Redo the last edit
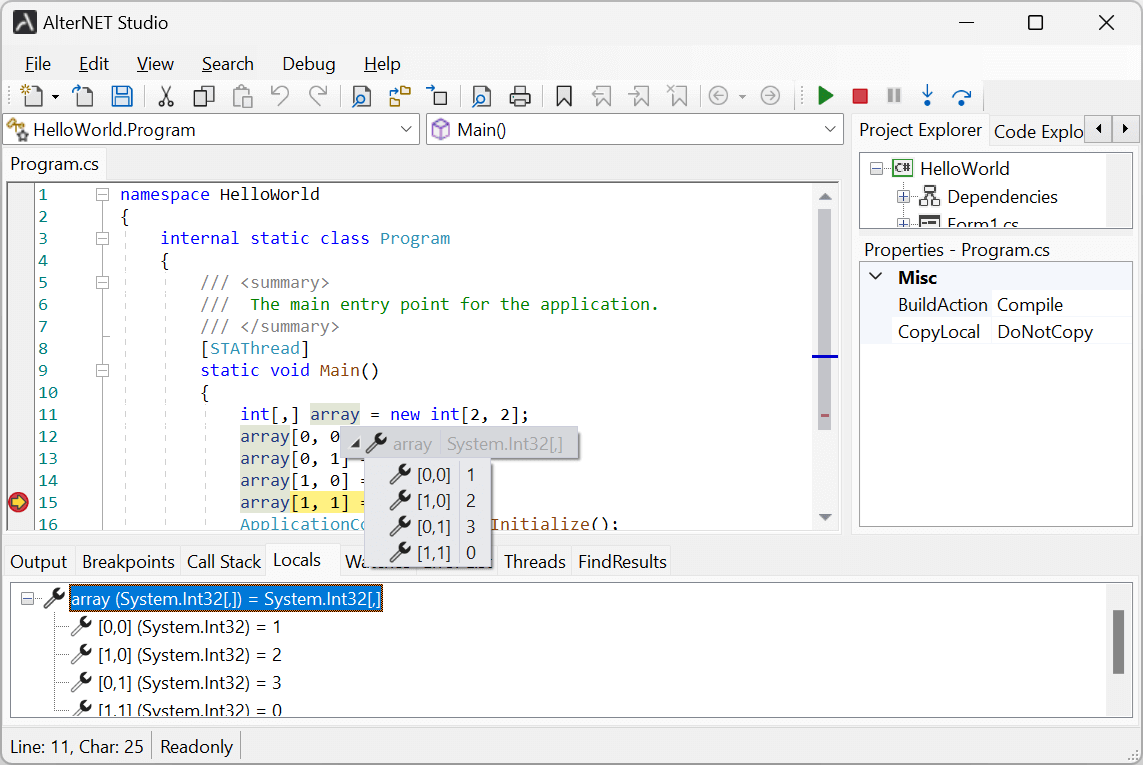The width and height of the screenshot is (1143, 765). pos(318,96)
